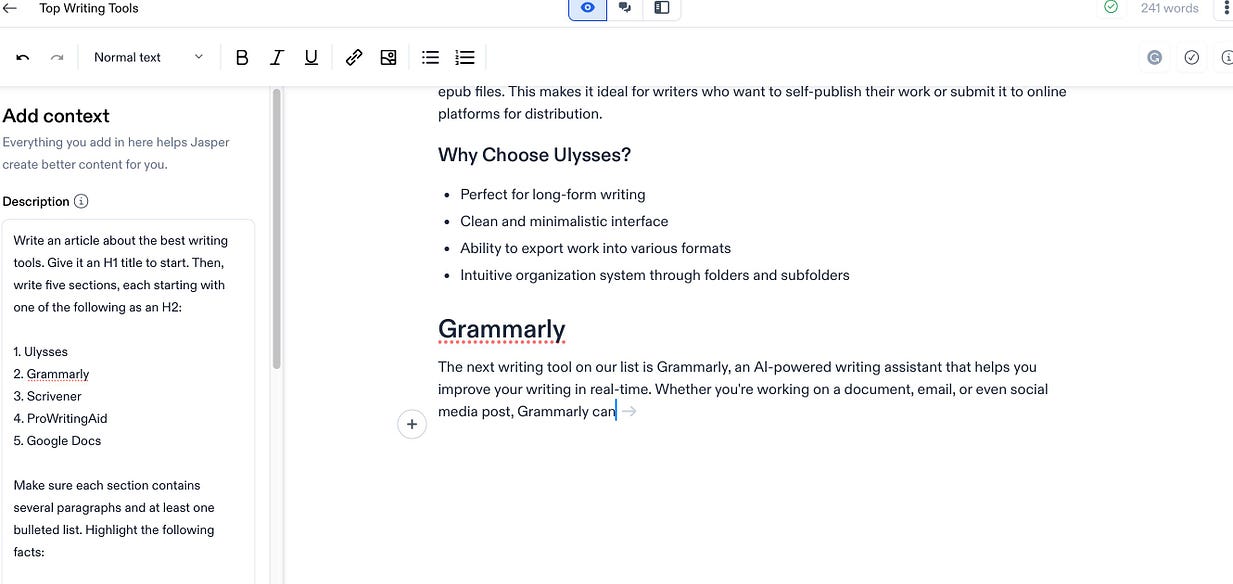This screenshot has width=1233, height=584.
Task: Click the plus button beside the paragraph
Action: click(412, 424)
